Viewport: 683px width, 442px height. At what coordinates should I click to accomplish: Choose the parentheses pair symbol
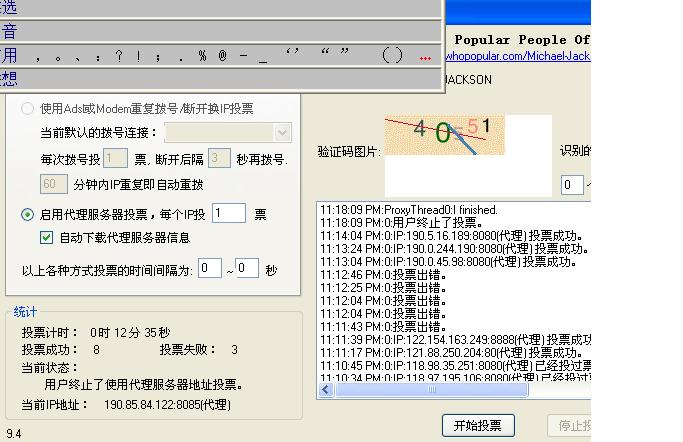[x=392, y=56]
